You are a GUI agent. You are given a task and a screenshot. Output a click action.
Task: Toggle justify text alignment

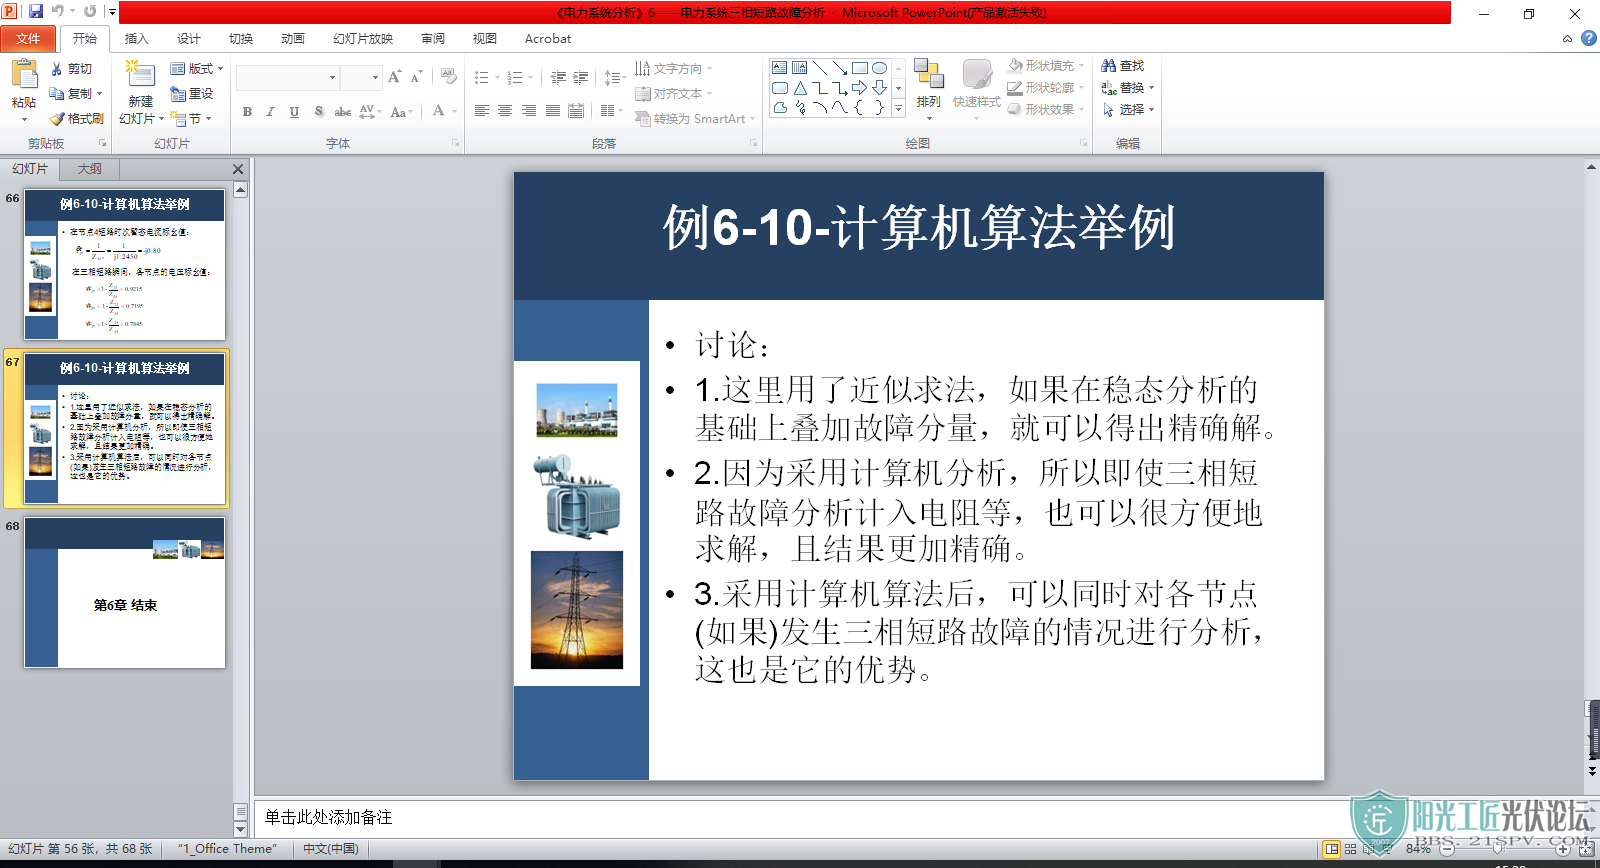(x=553, y=111)
